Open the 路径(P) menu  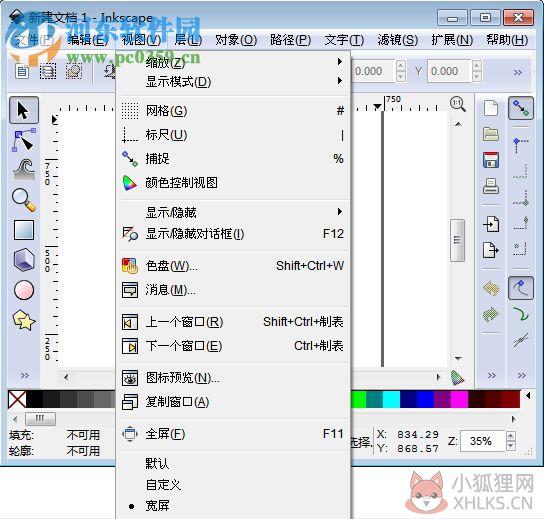290,40
